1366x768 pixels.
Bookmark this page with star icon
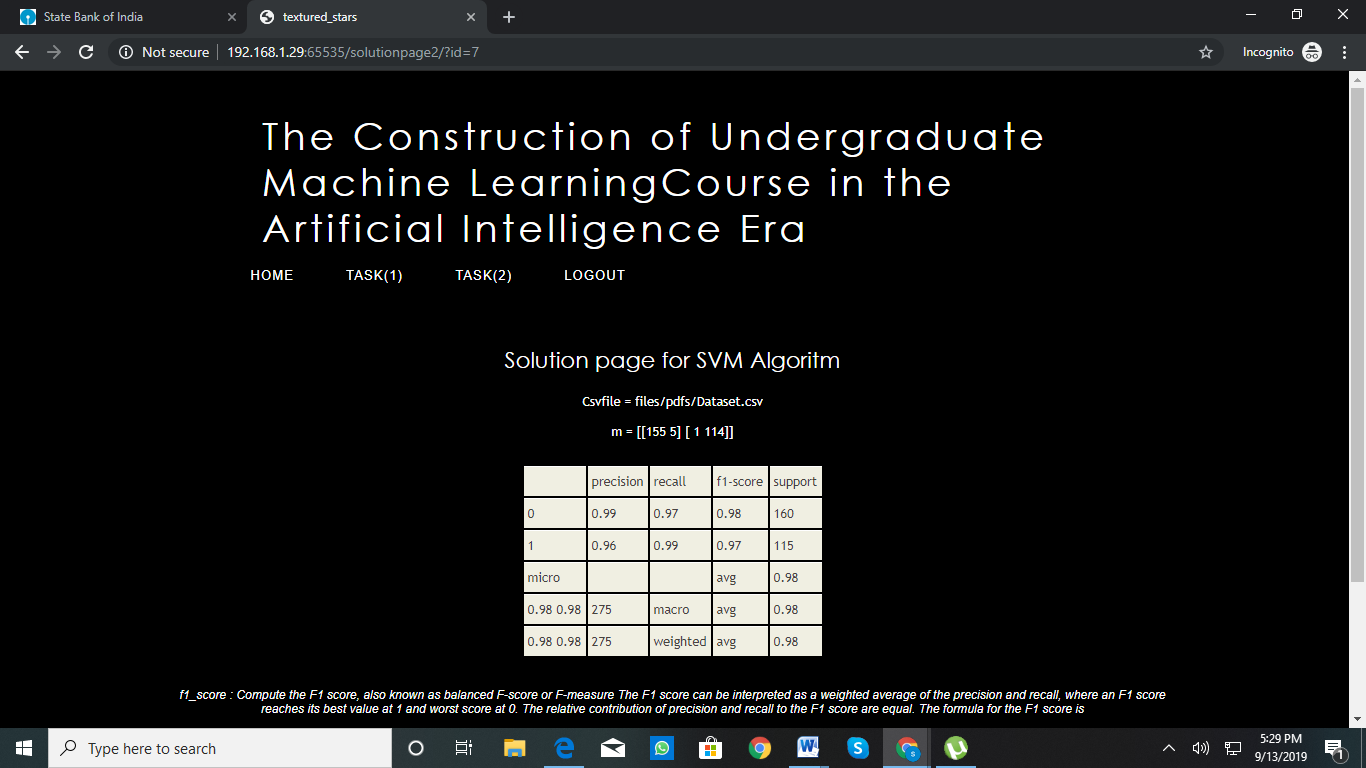[x=1206, y=52]
